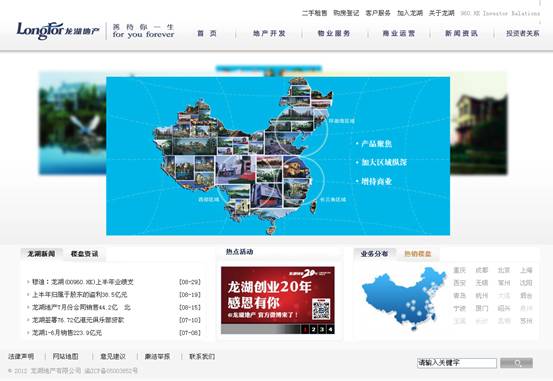Viewport: 553px width, 381px height.
Task: Open the 地产开发 navigation menu
Action: click(269, 34)
